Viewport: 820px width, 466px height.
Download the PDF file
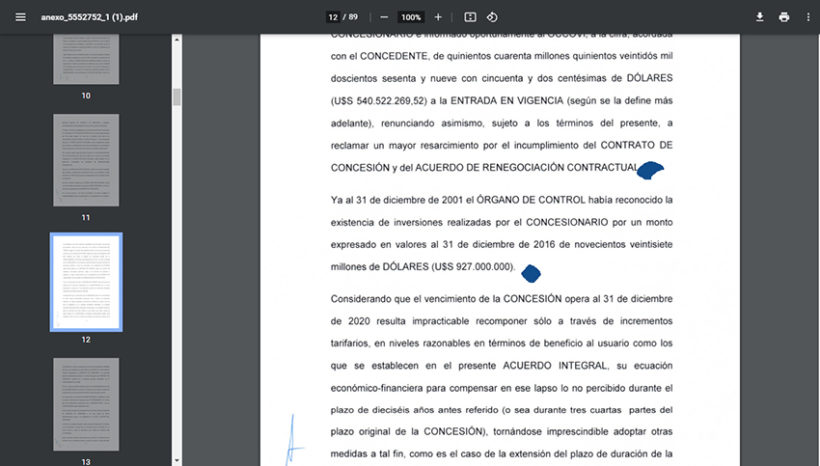759,17
